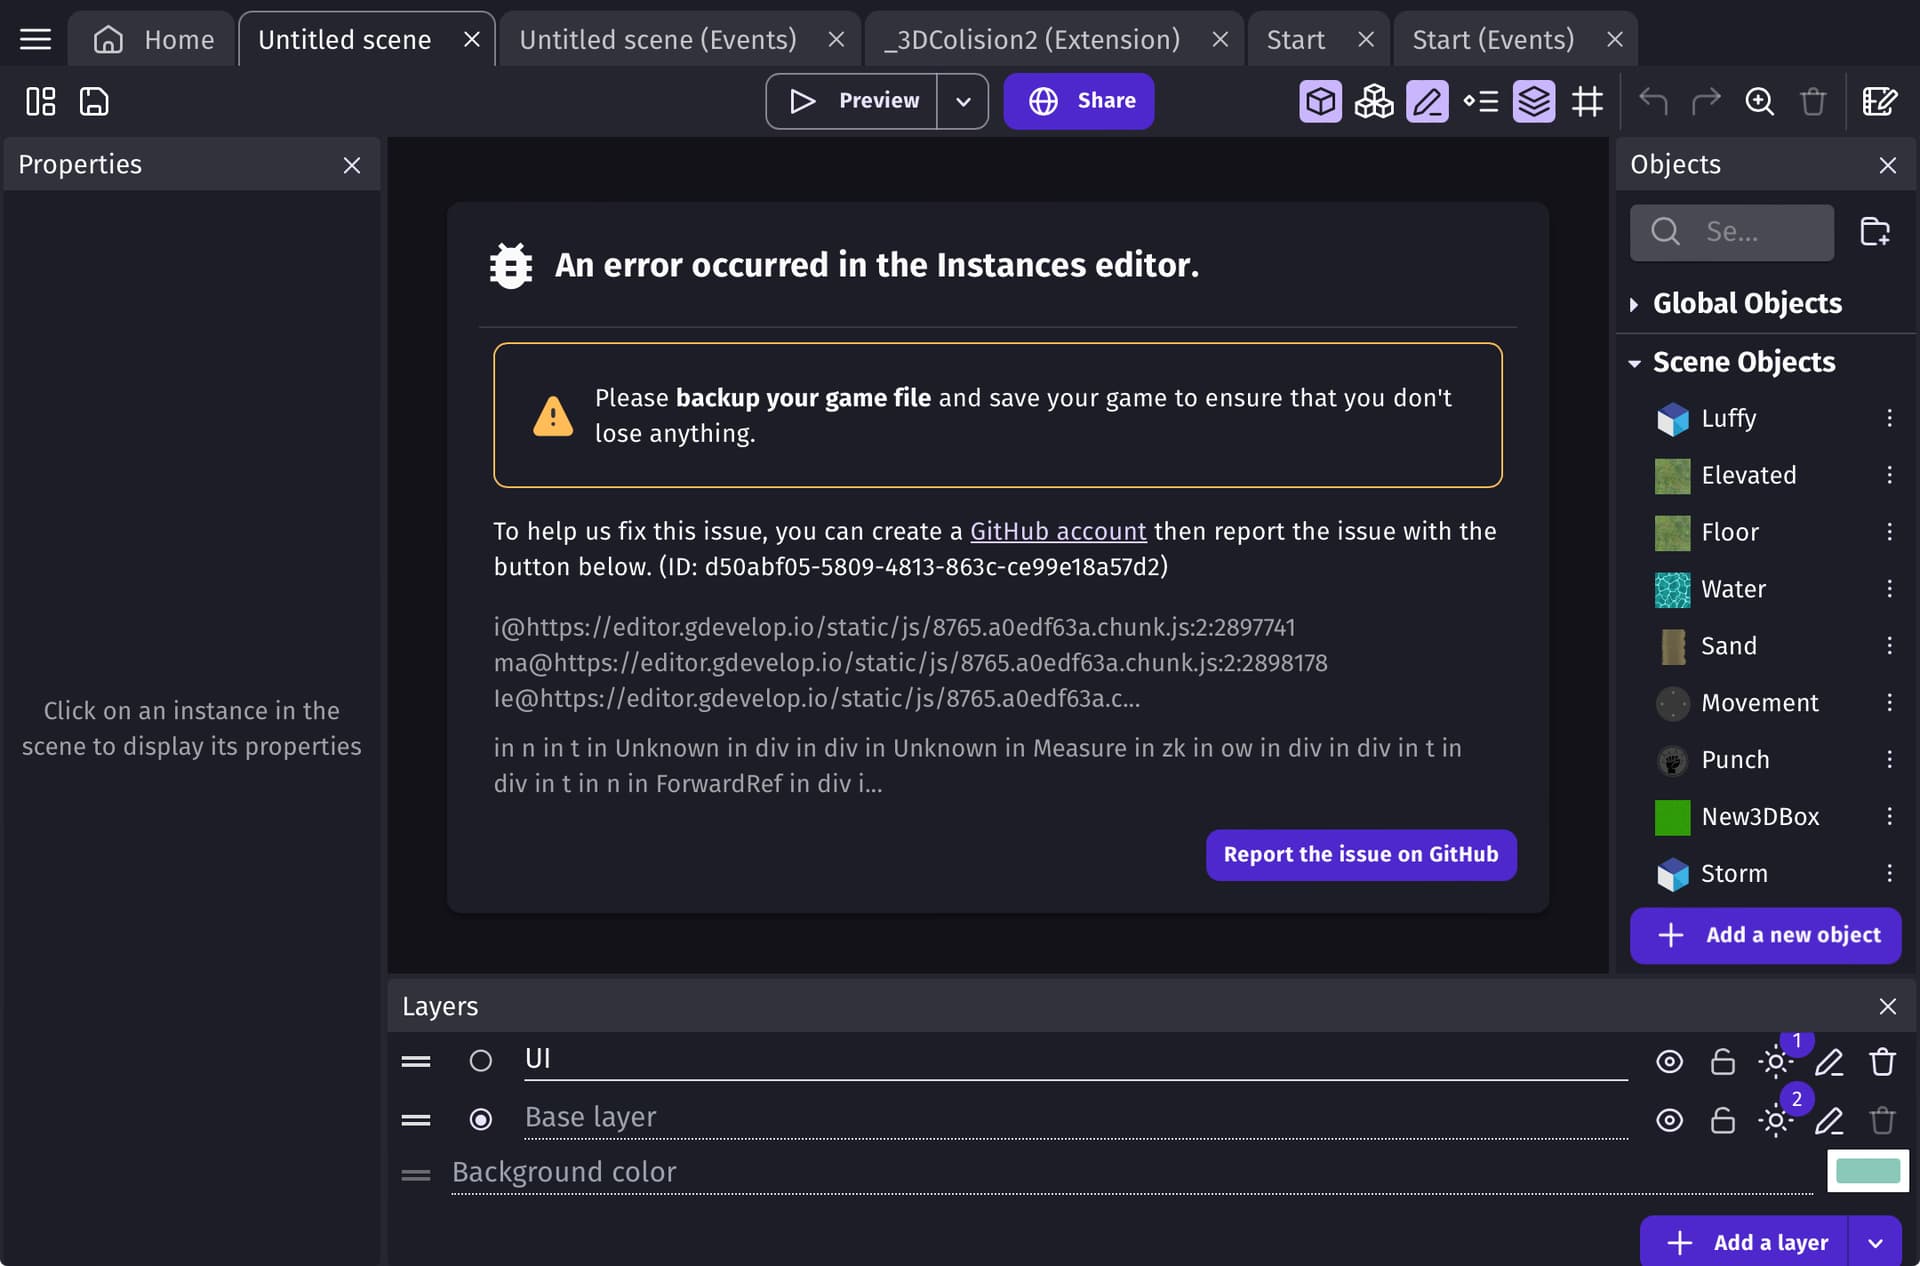The image size is (1920, 1266).
Task: Open the object groups editor
Action: 1374,101
